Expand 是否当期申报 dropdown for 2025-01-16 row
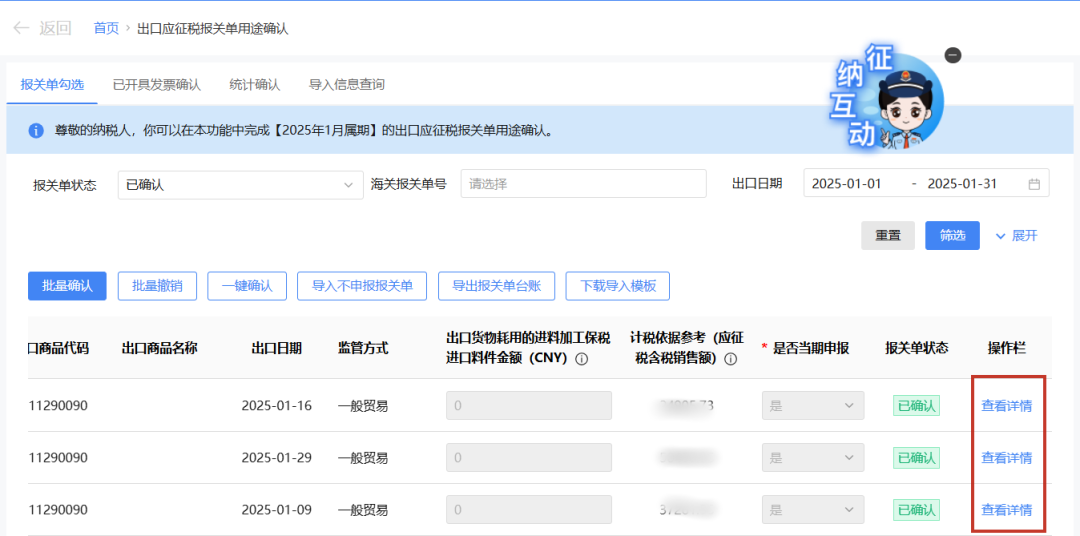 (812, 405)
